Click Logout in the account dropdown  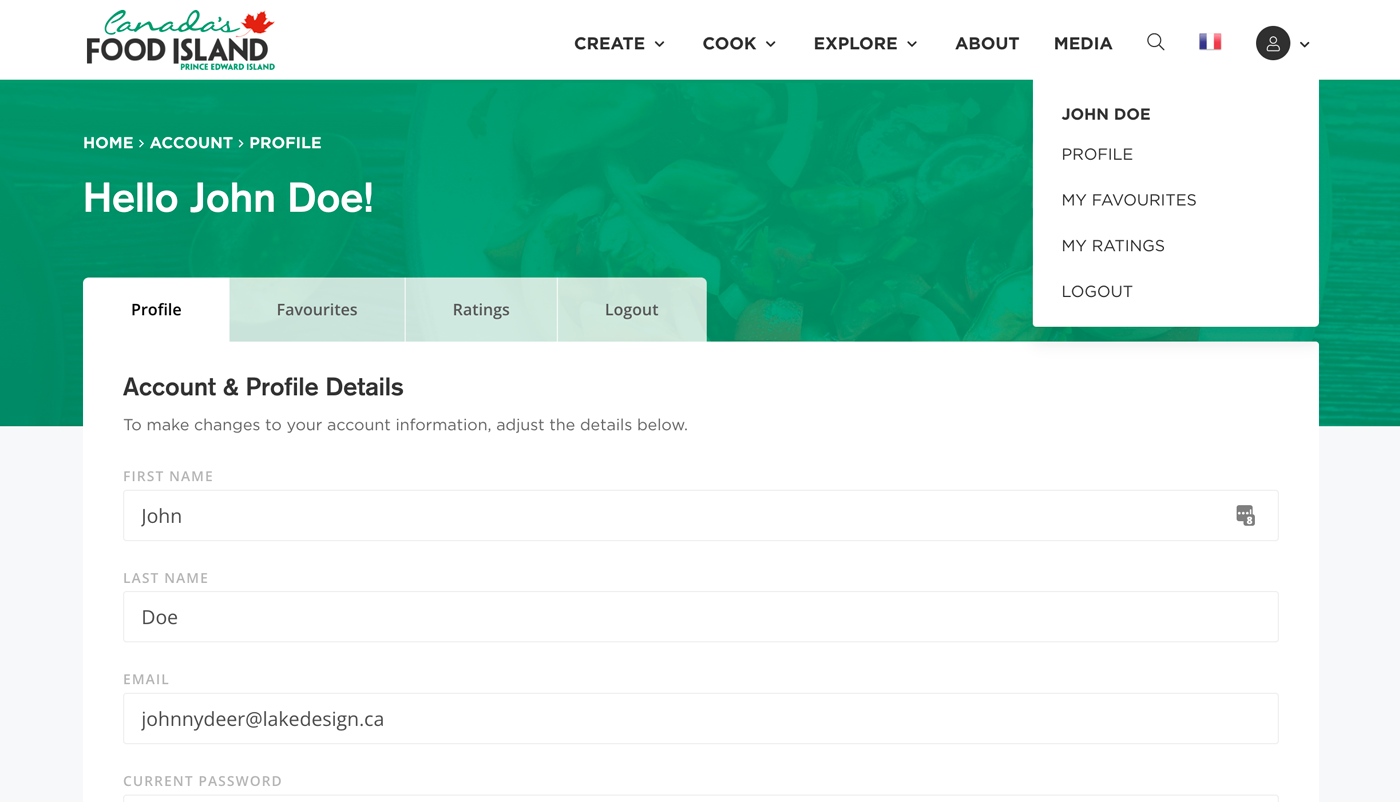(x=1097, y=292)
